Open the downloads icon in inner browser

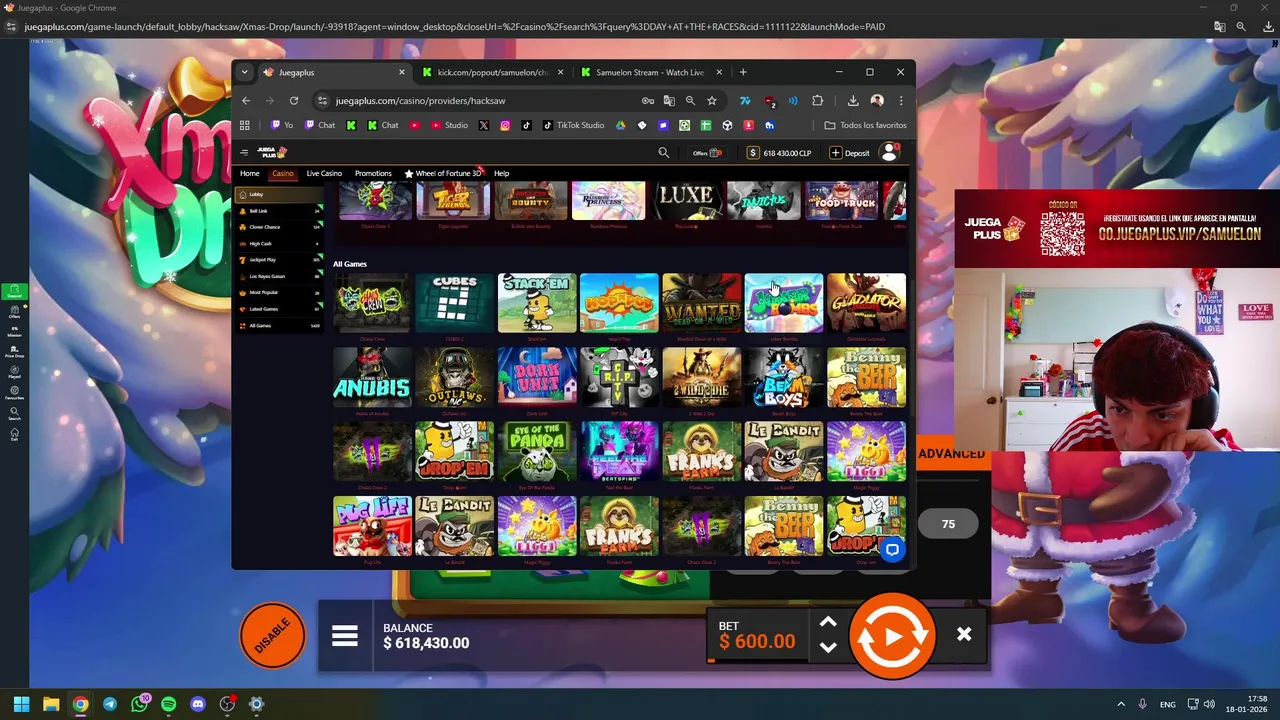coord(853,101)
